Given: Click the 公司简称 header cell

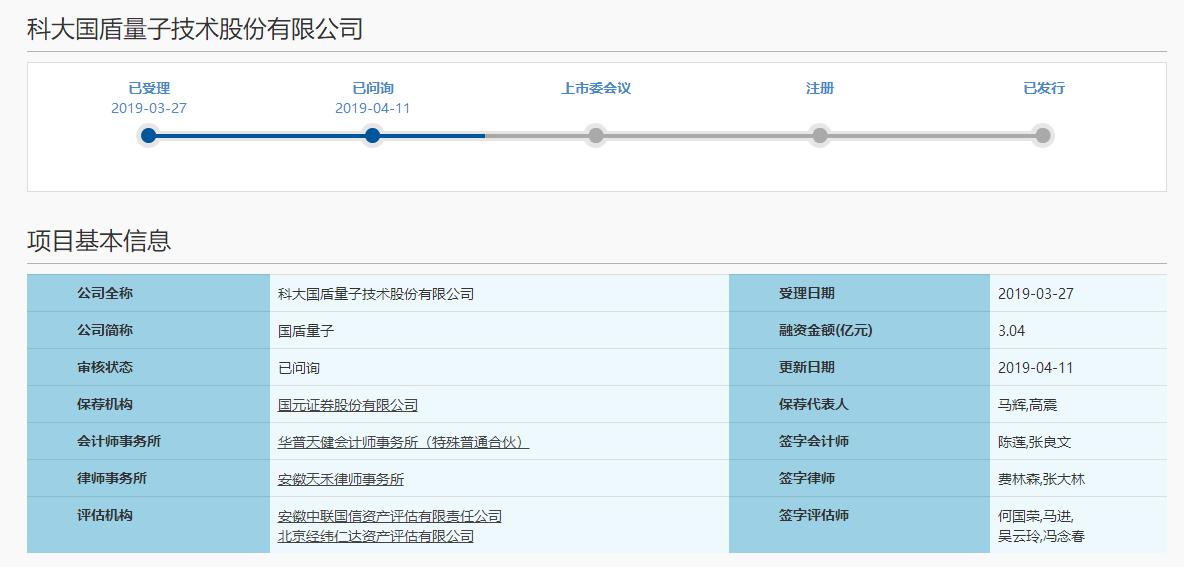Looking at the screenshot, I should (x=148, y=330).
